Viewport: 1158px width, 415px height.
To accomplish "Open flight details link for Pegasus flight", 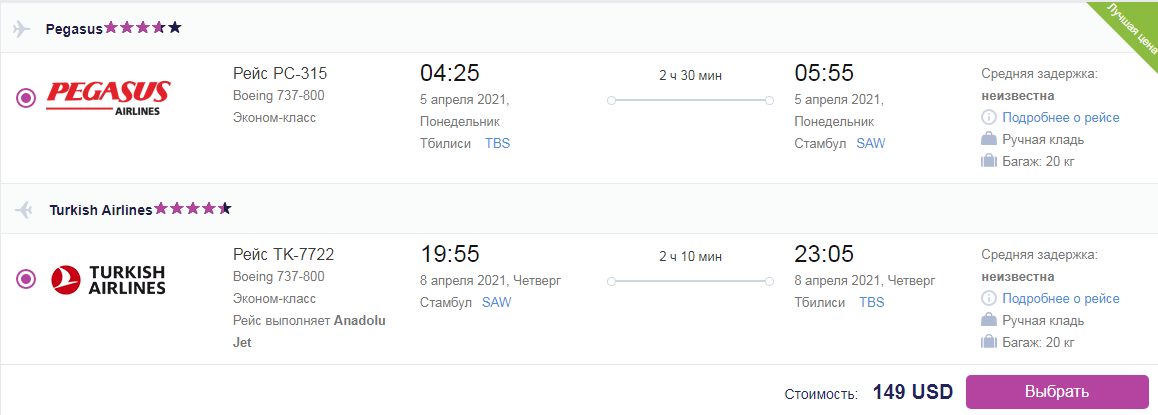I will [1061, 117].
